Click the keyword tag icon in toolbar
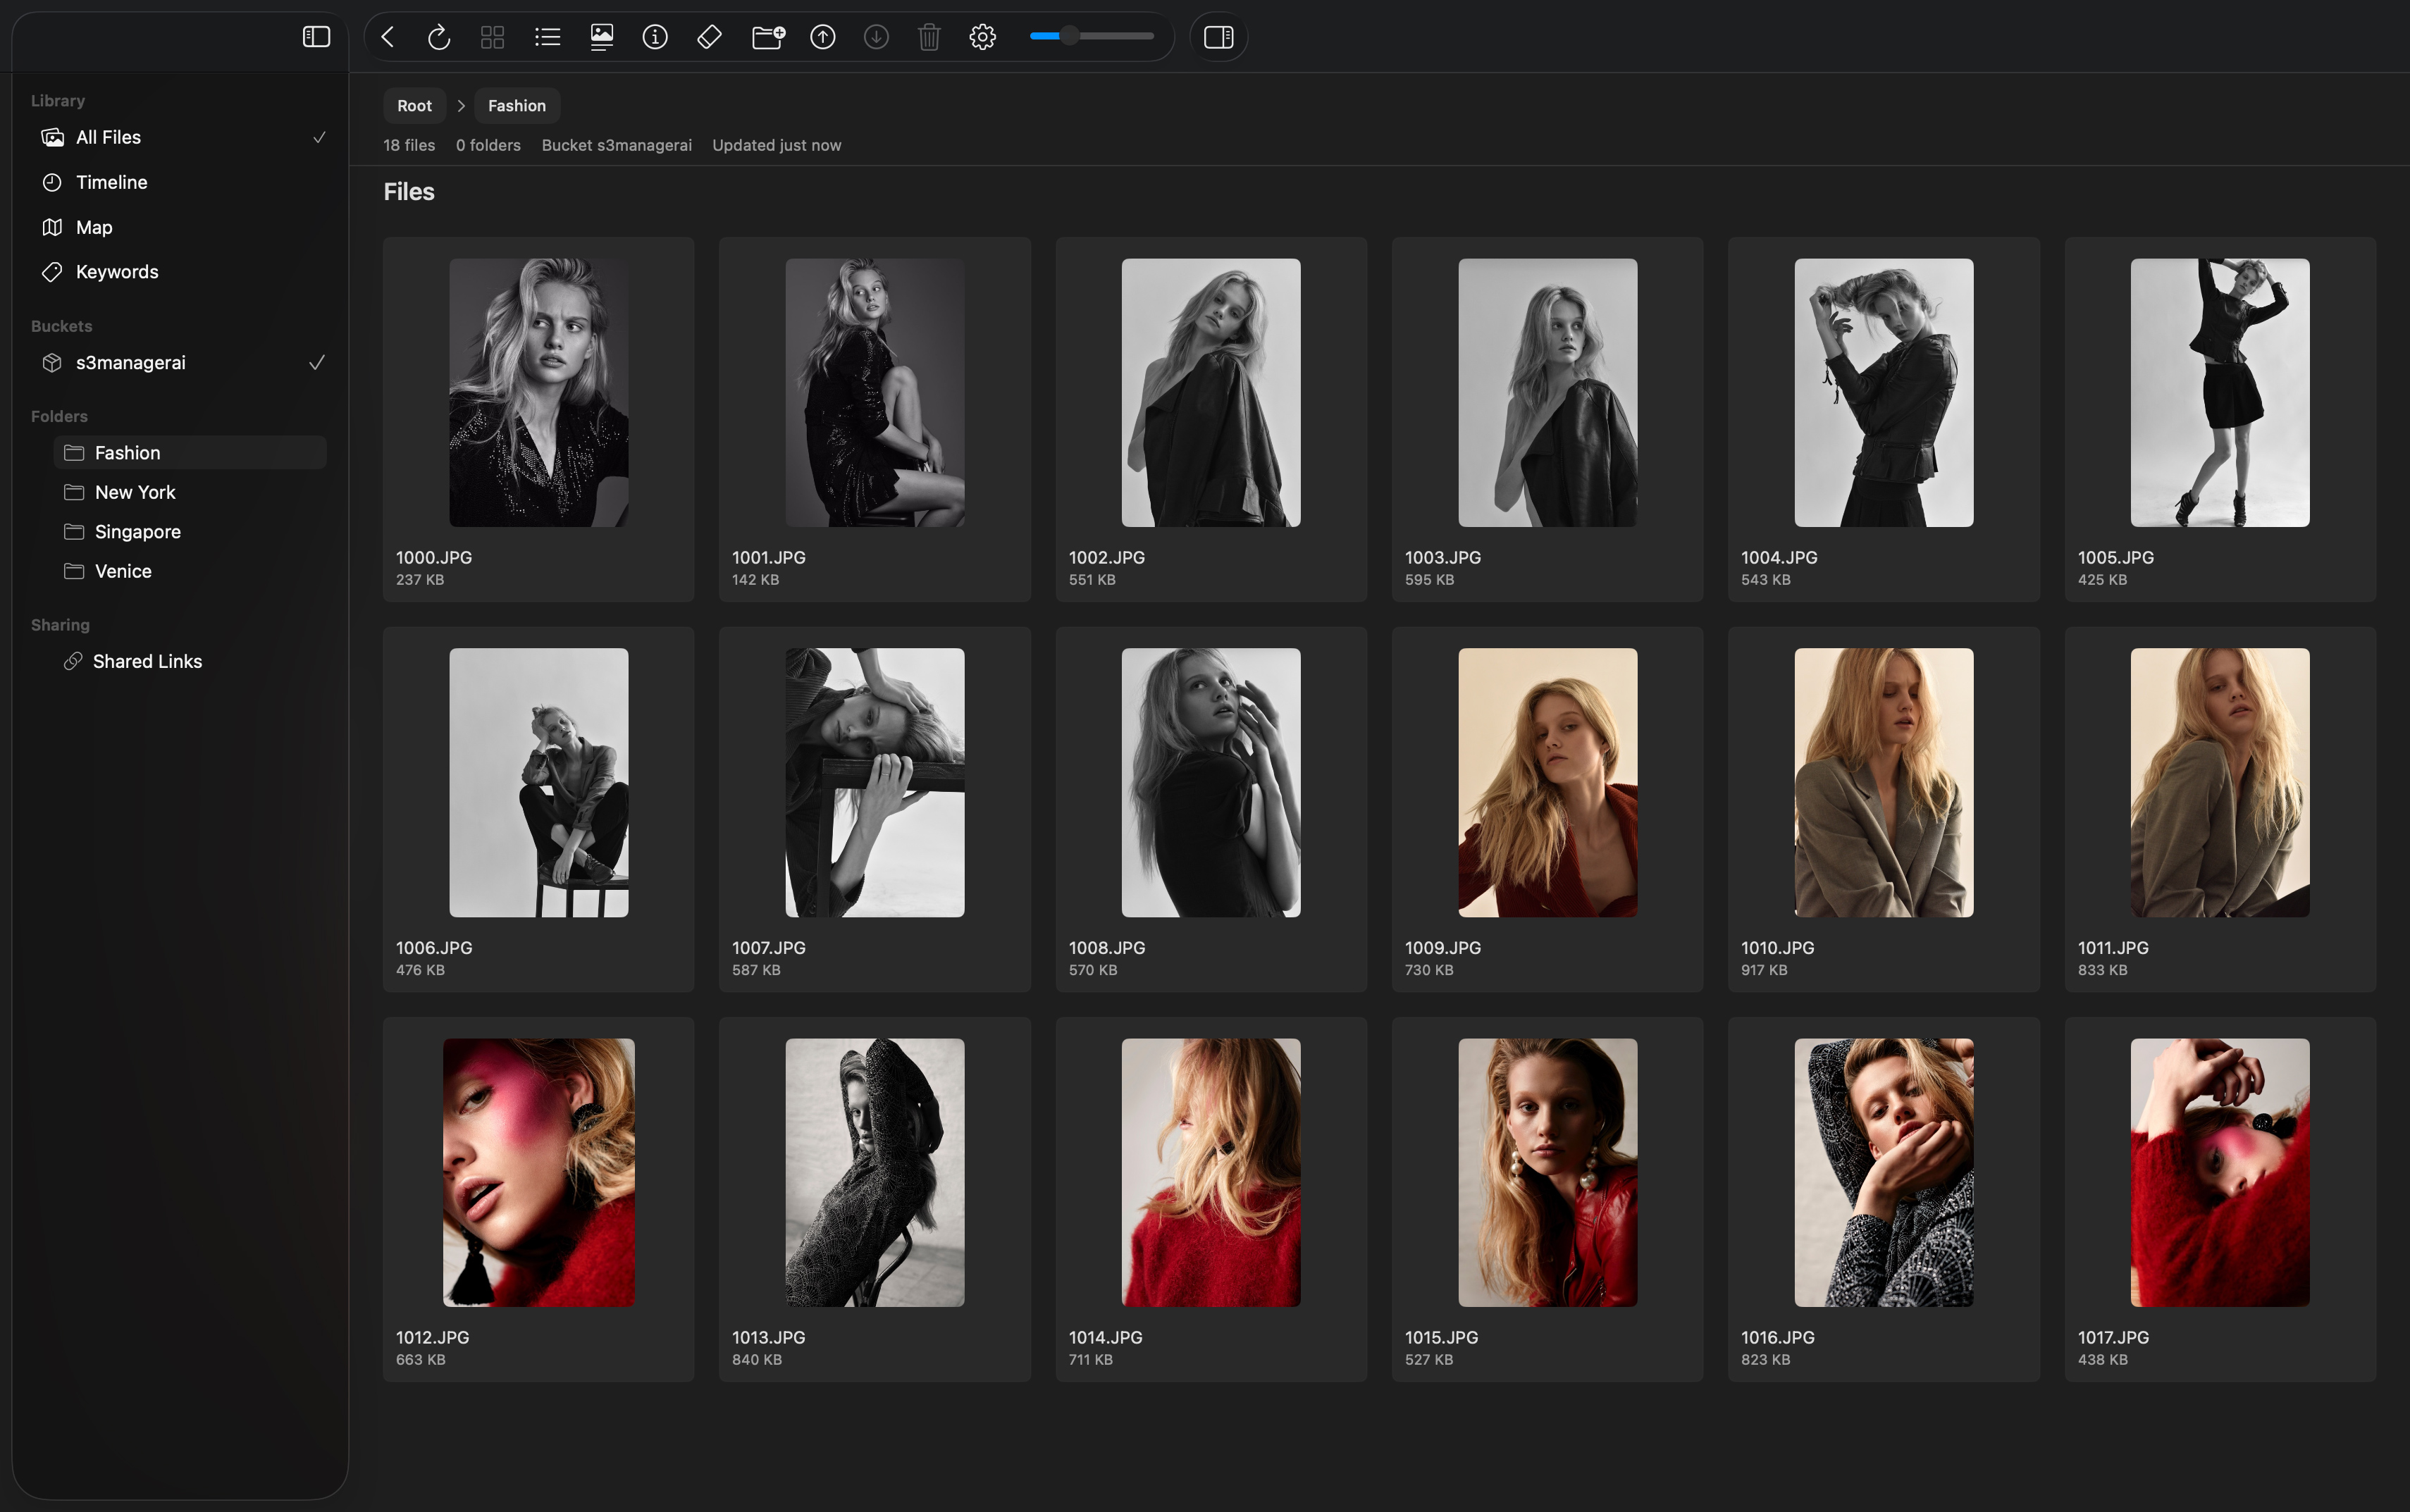2410x1512 pixels. 709,37
